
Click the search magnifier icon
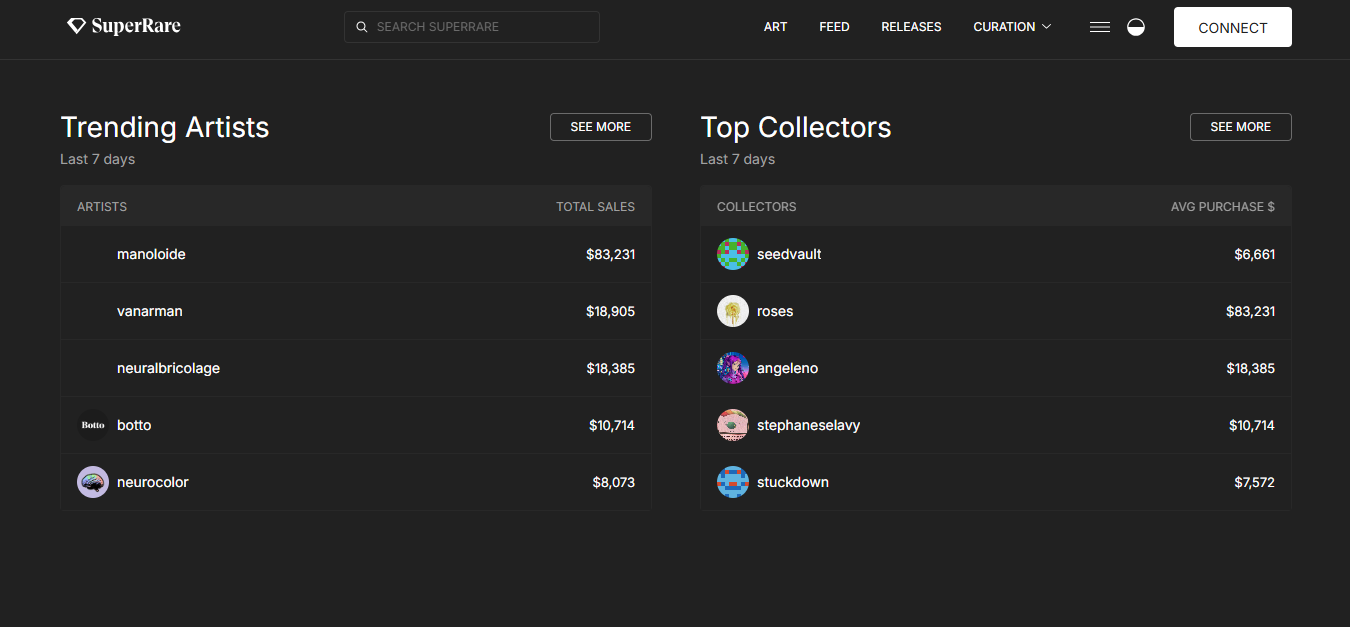[x=362, y=27]
